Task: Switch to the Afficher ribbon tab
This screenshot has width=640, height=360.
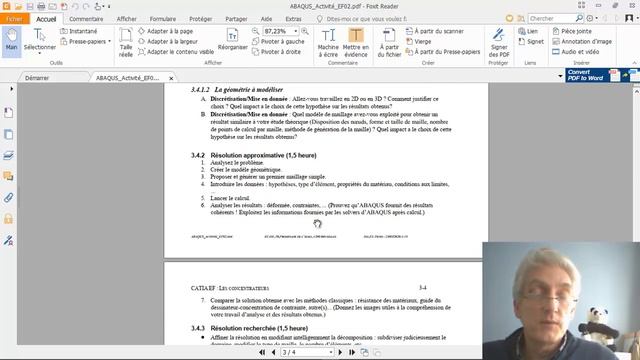Action: click(127, 19)
